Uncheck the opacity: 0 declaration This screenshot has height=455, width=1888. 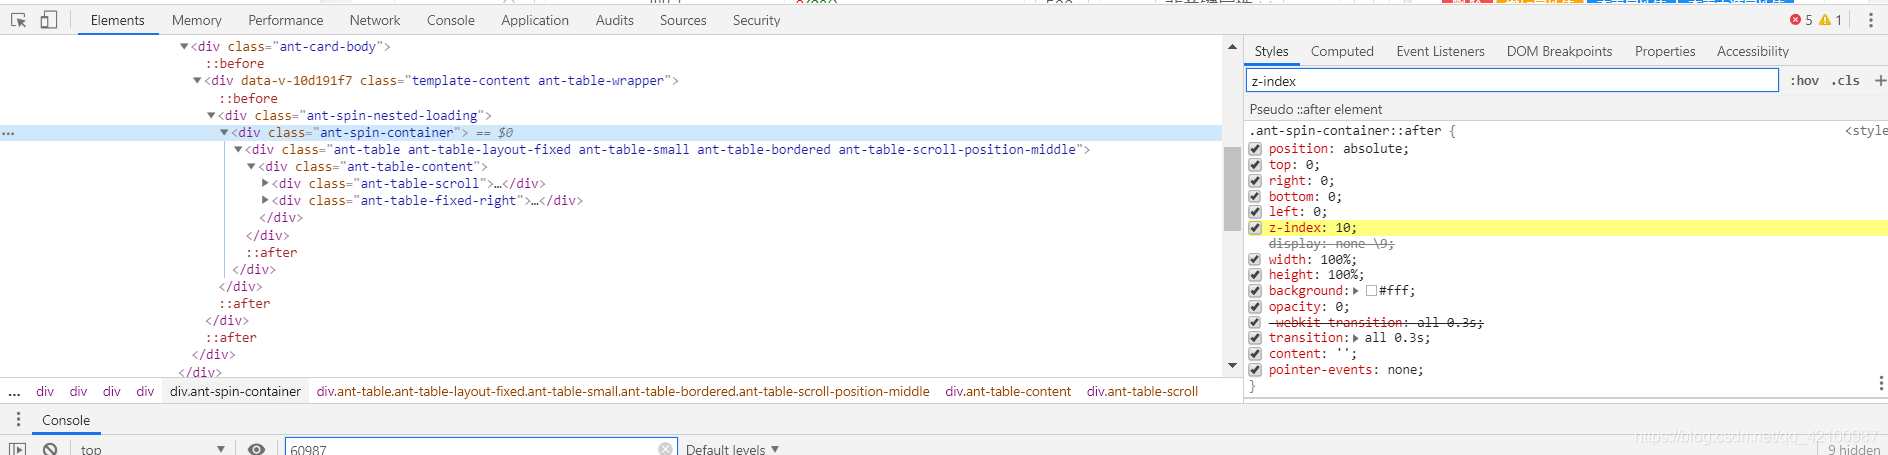tap(1255, 307)
